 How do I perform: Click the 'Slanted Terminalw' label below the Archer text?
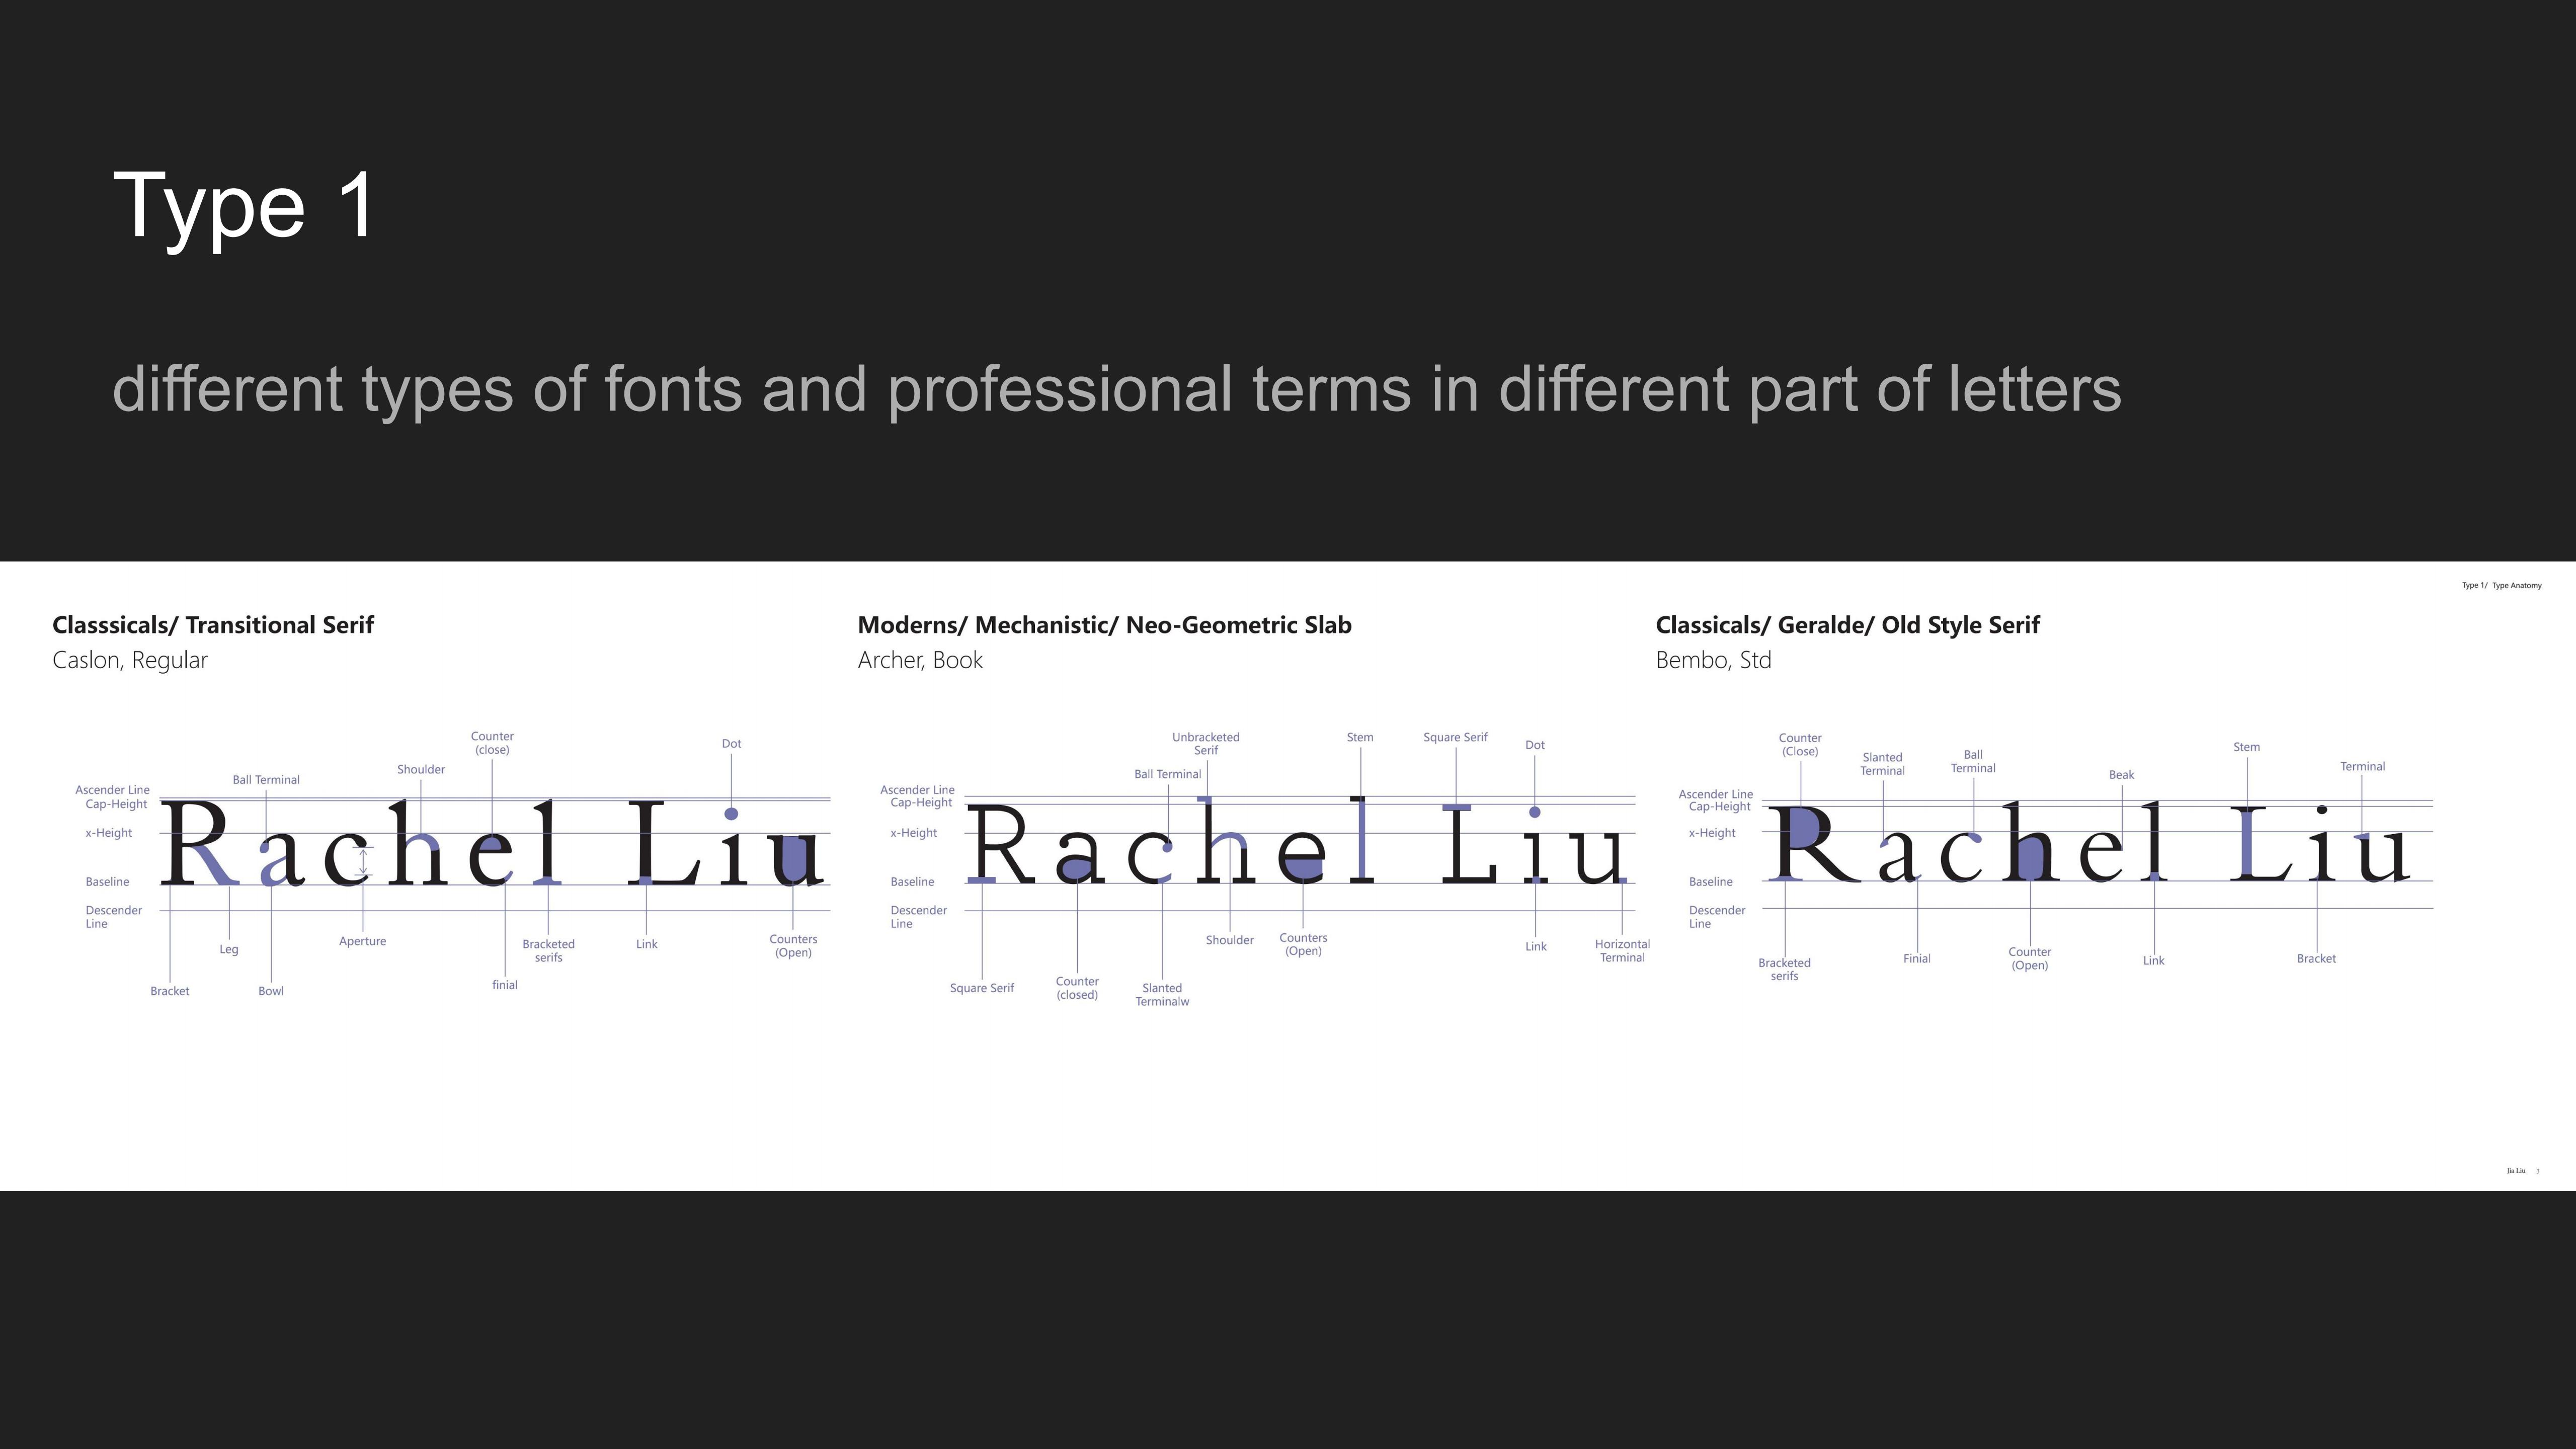click(x=1162, y=995)
